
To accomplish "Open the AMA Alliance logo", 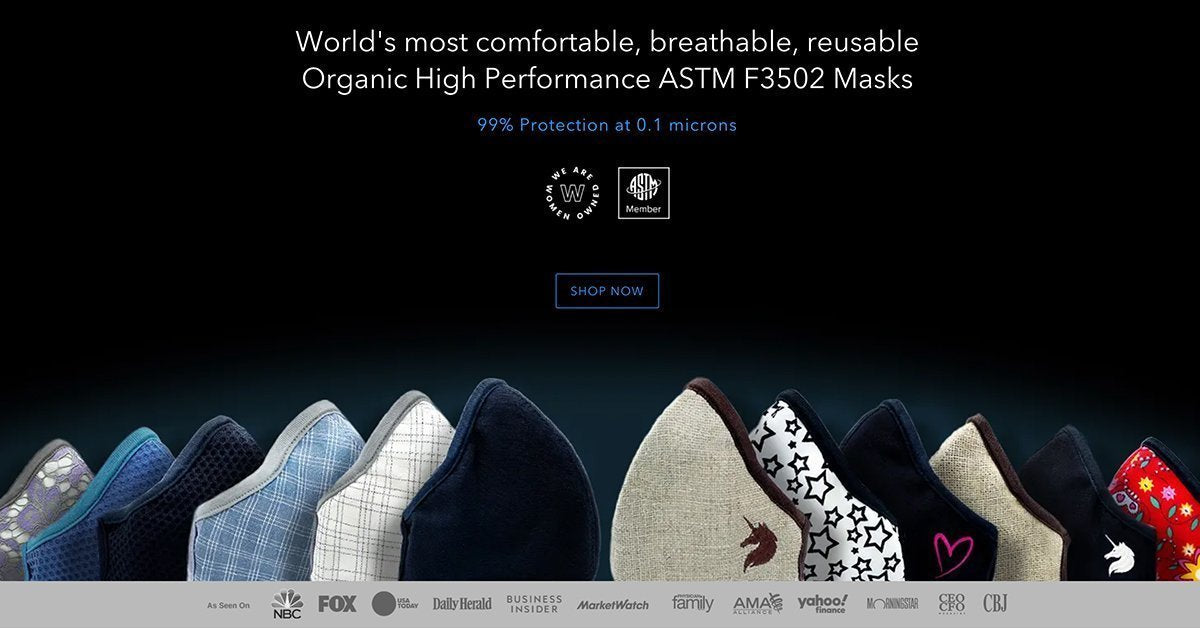I will [758, 604].
